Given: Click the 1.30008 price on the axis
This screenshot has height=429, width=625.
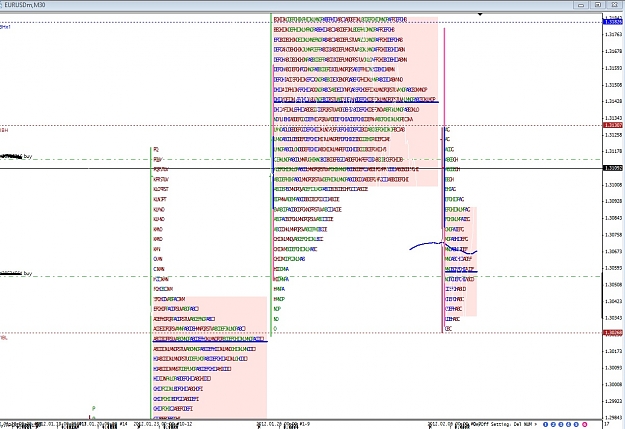Looking at the screenshot, I should (614, 384).
